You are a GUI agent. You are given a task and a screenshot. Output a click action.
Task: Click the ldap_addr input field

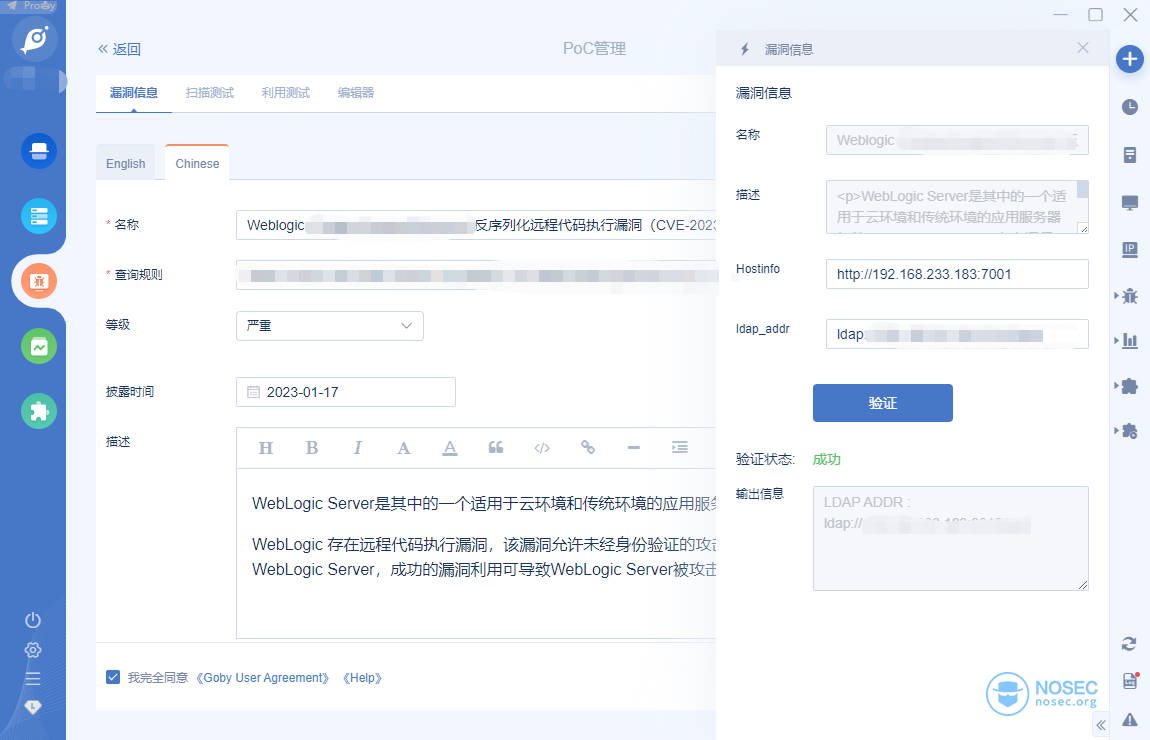click(x=957, y=334)
